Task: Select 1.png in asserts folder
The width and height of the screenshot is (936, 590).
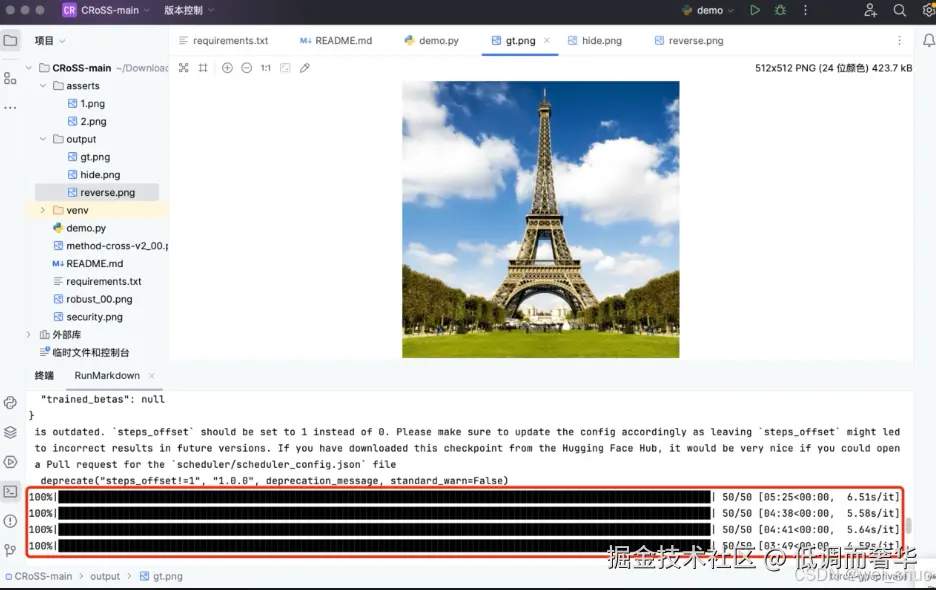Action: click(86, 103)
